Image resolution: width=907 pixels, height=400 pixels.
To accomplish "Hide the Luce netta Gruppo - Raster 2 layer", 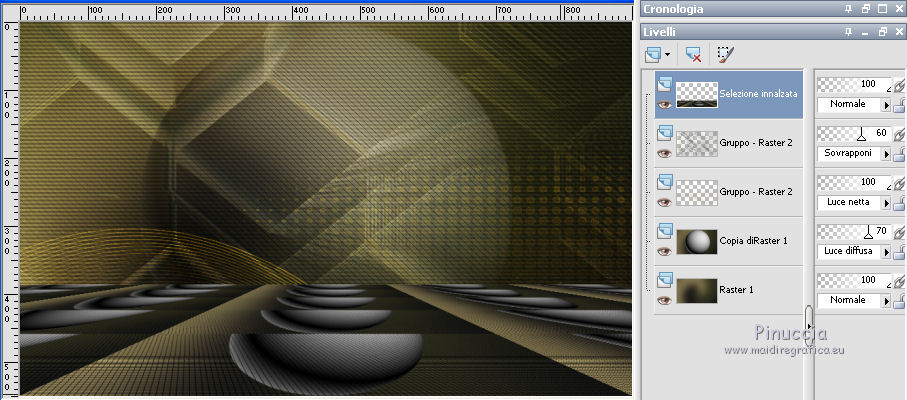I will 665,202.
